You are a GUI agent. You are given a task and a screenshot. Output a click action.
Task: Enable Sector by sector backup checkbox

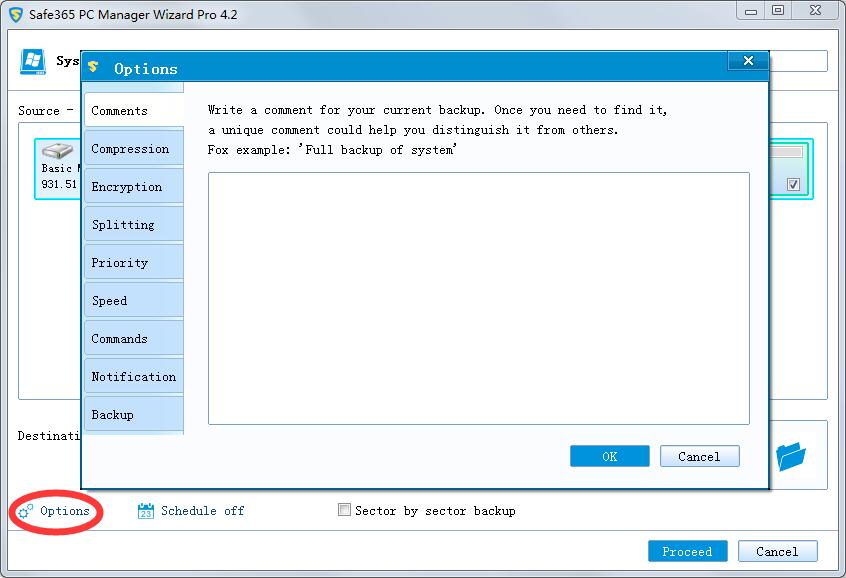pyautogui.click(x=345, y=510)
